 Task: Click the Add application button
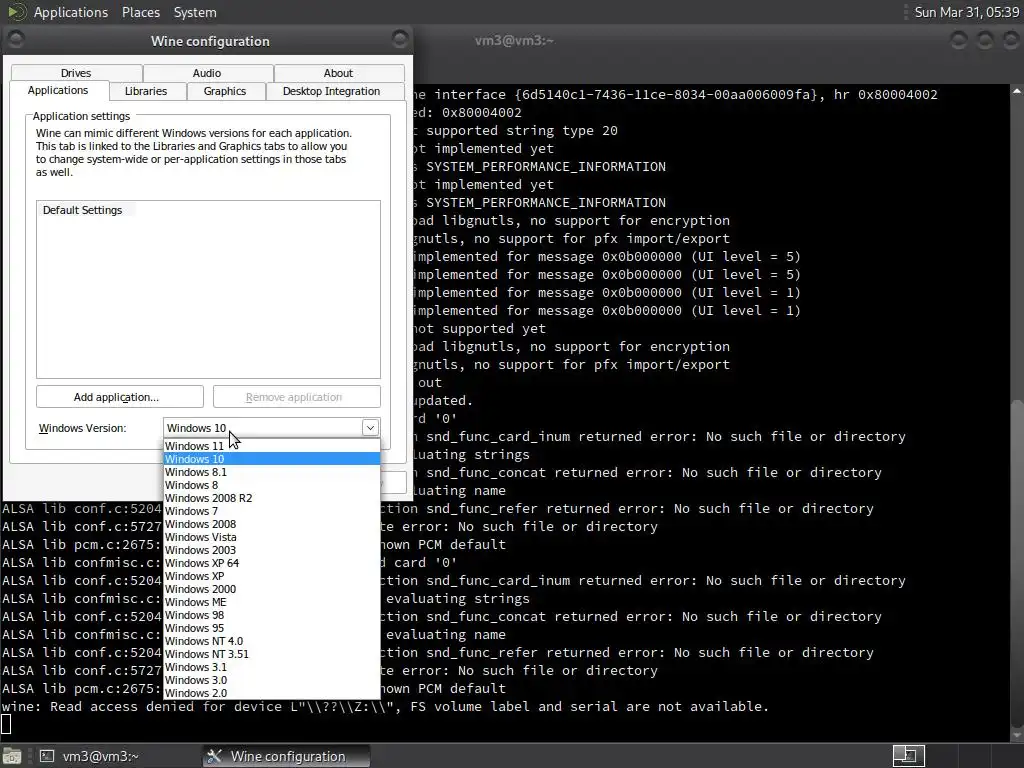120,397
